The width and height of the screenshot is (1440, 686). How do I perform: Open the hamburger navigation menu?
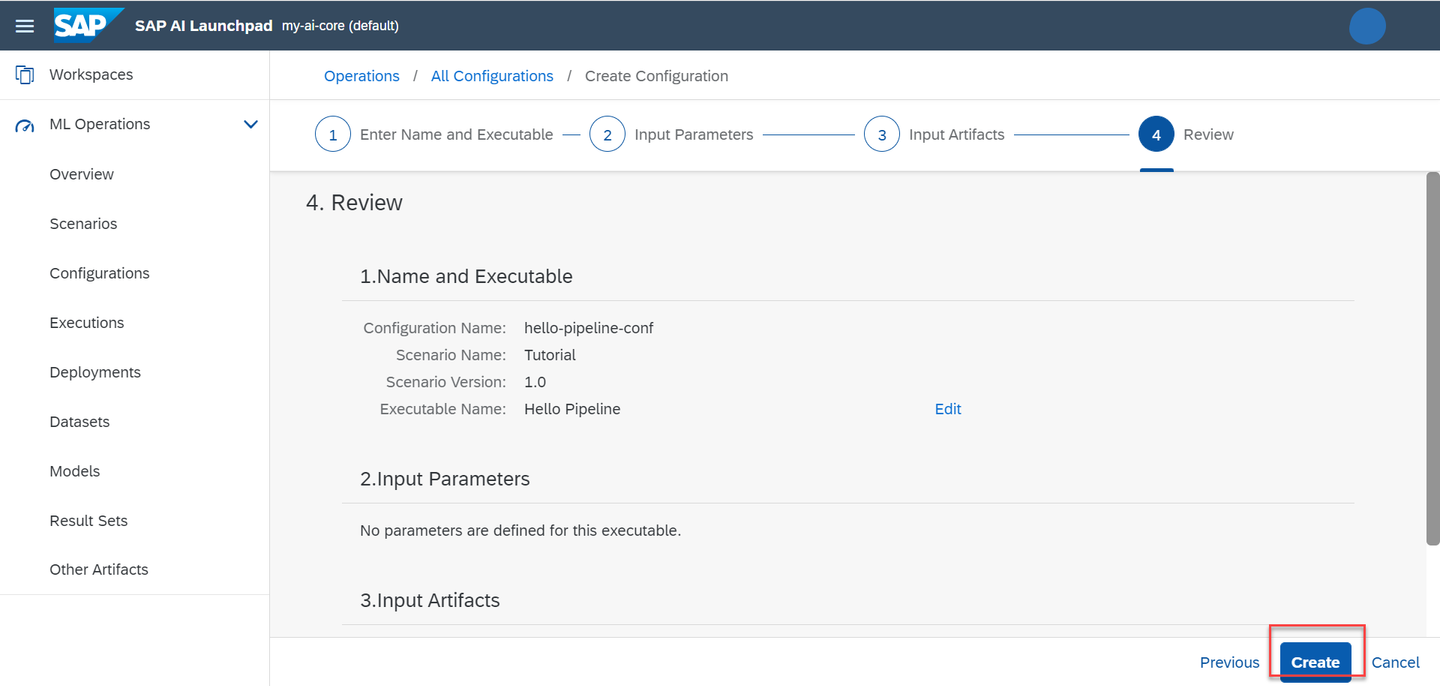(24, 26)
